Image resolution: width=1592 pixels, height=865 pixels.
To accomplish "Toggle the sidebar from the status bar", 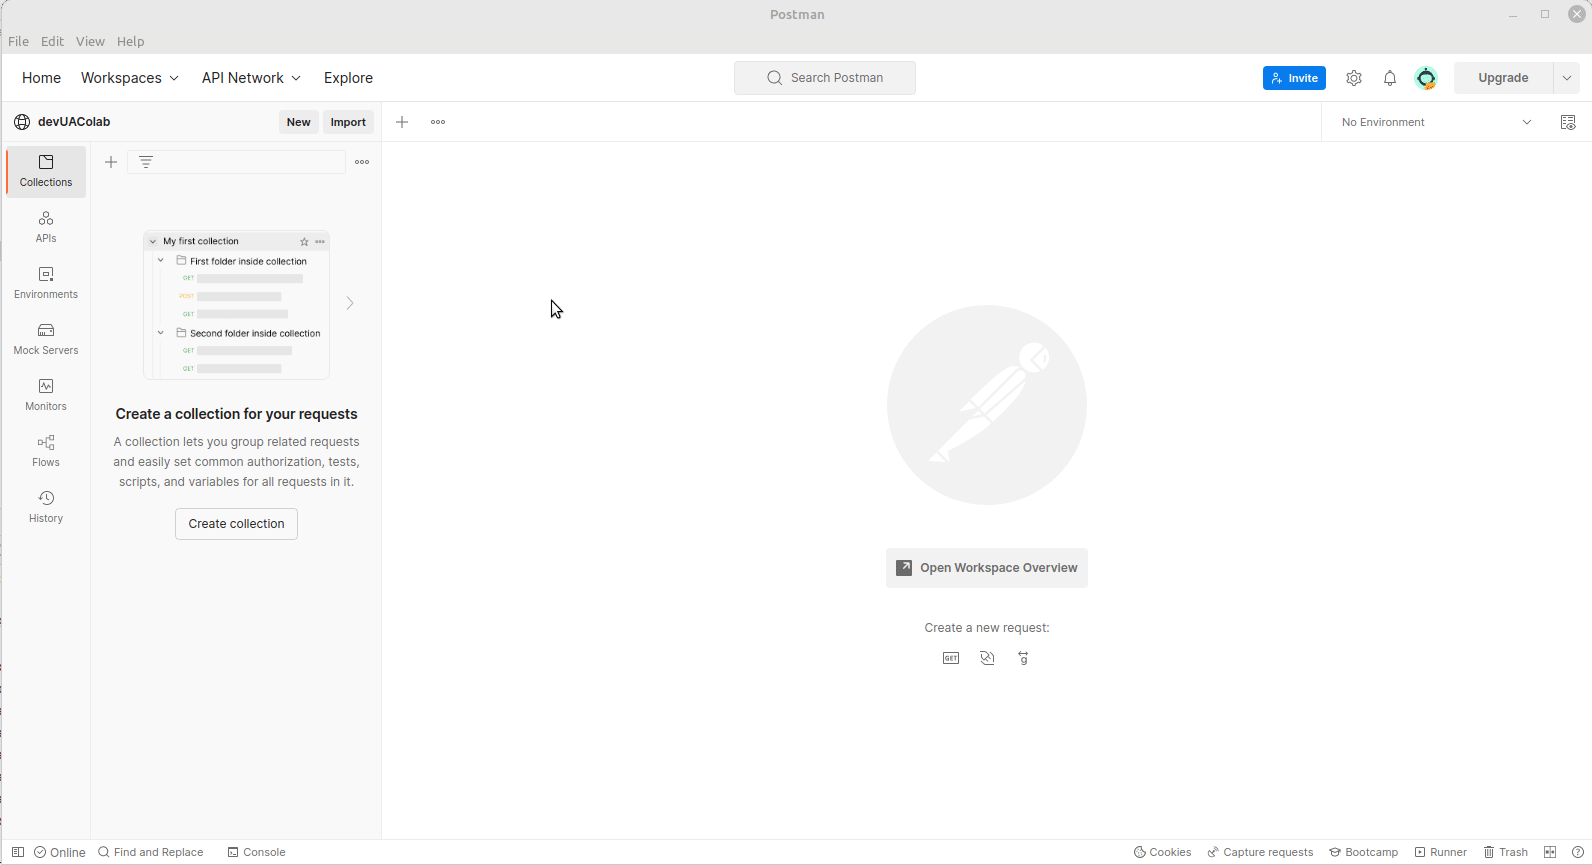I will [18, 852].
